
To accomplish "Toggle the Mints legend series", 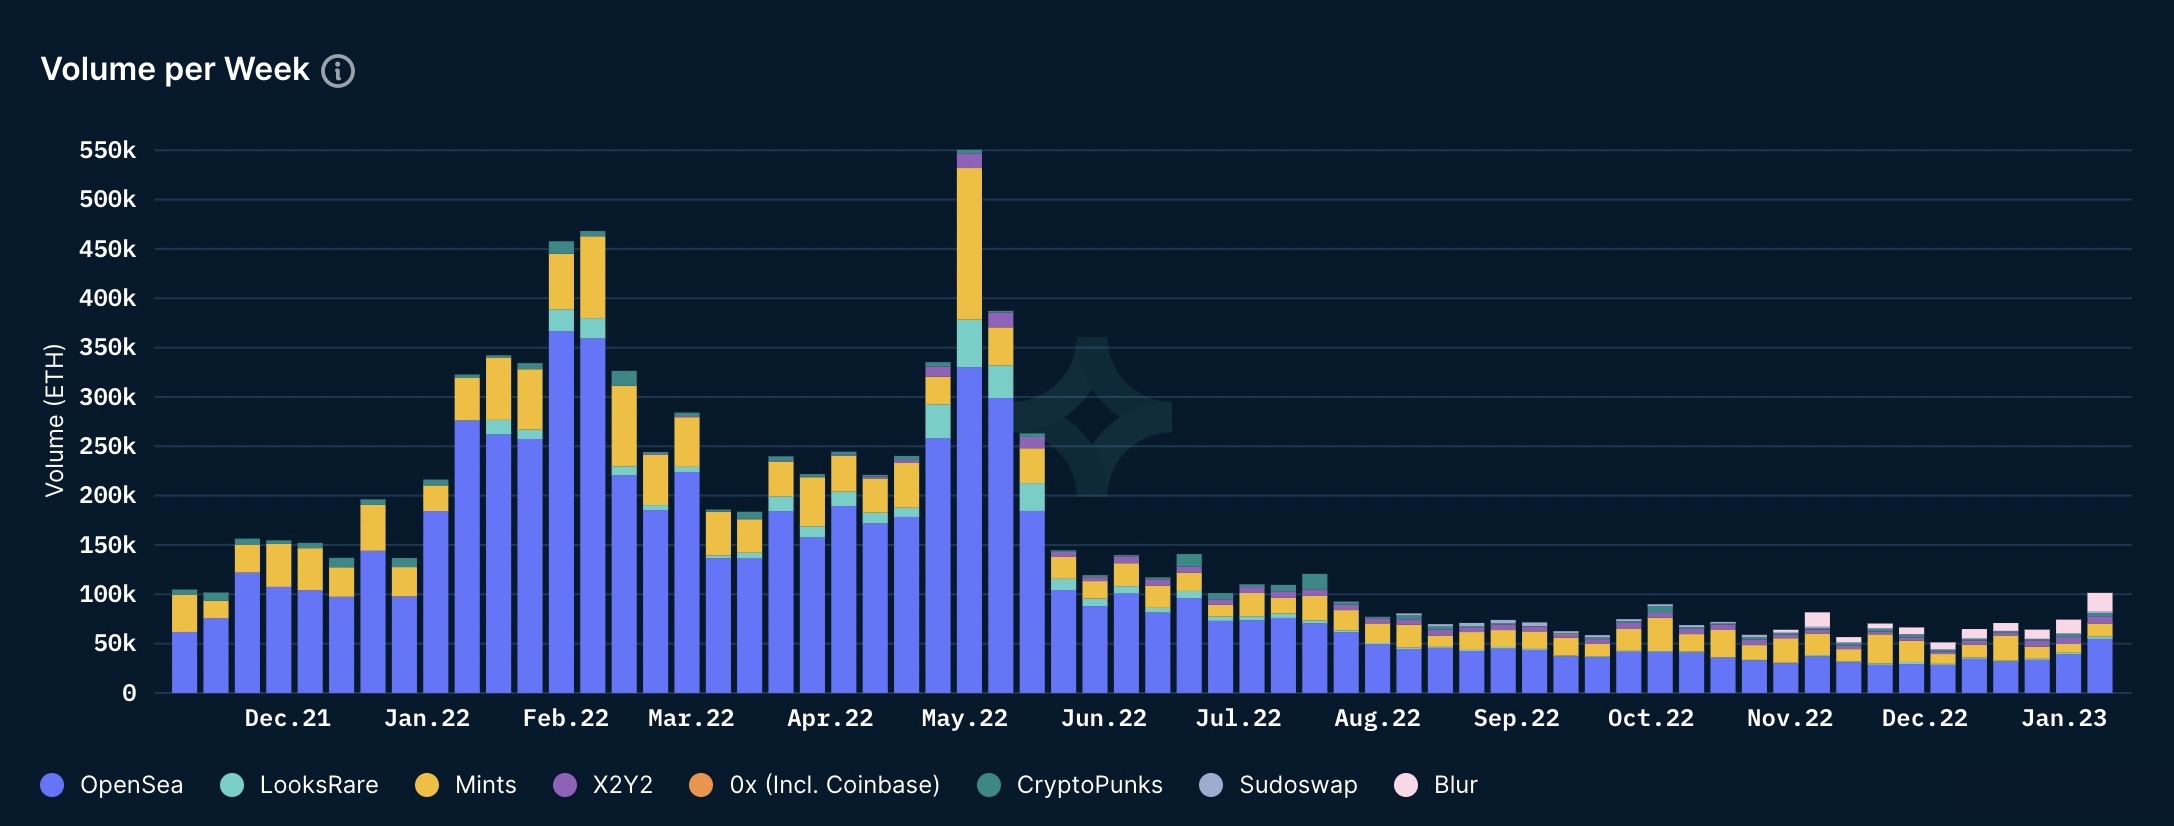I will [465, 785].
